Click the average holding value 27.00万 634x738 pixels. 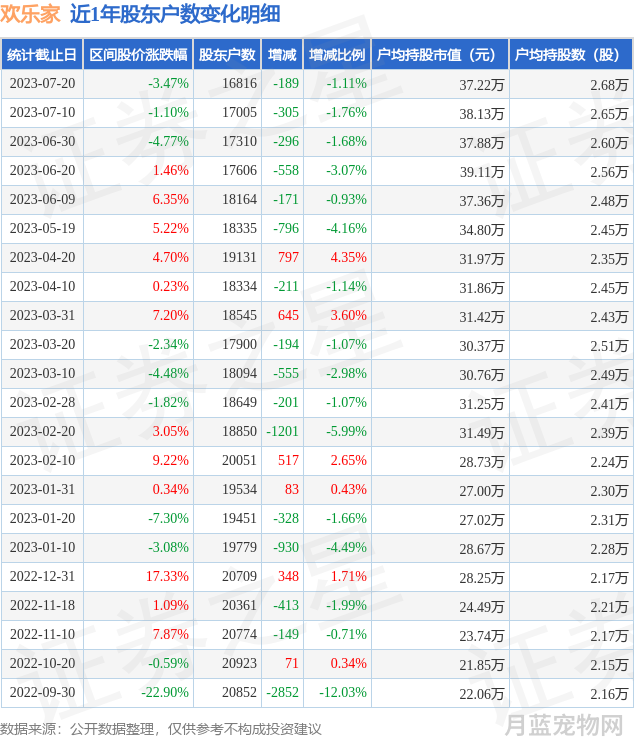point(482,491)
